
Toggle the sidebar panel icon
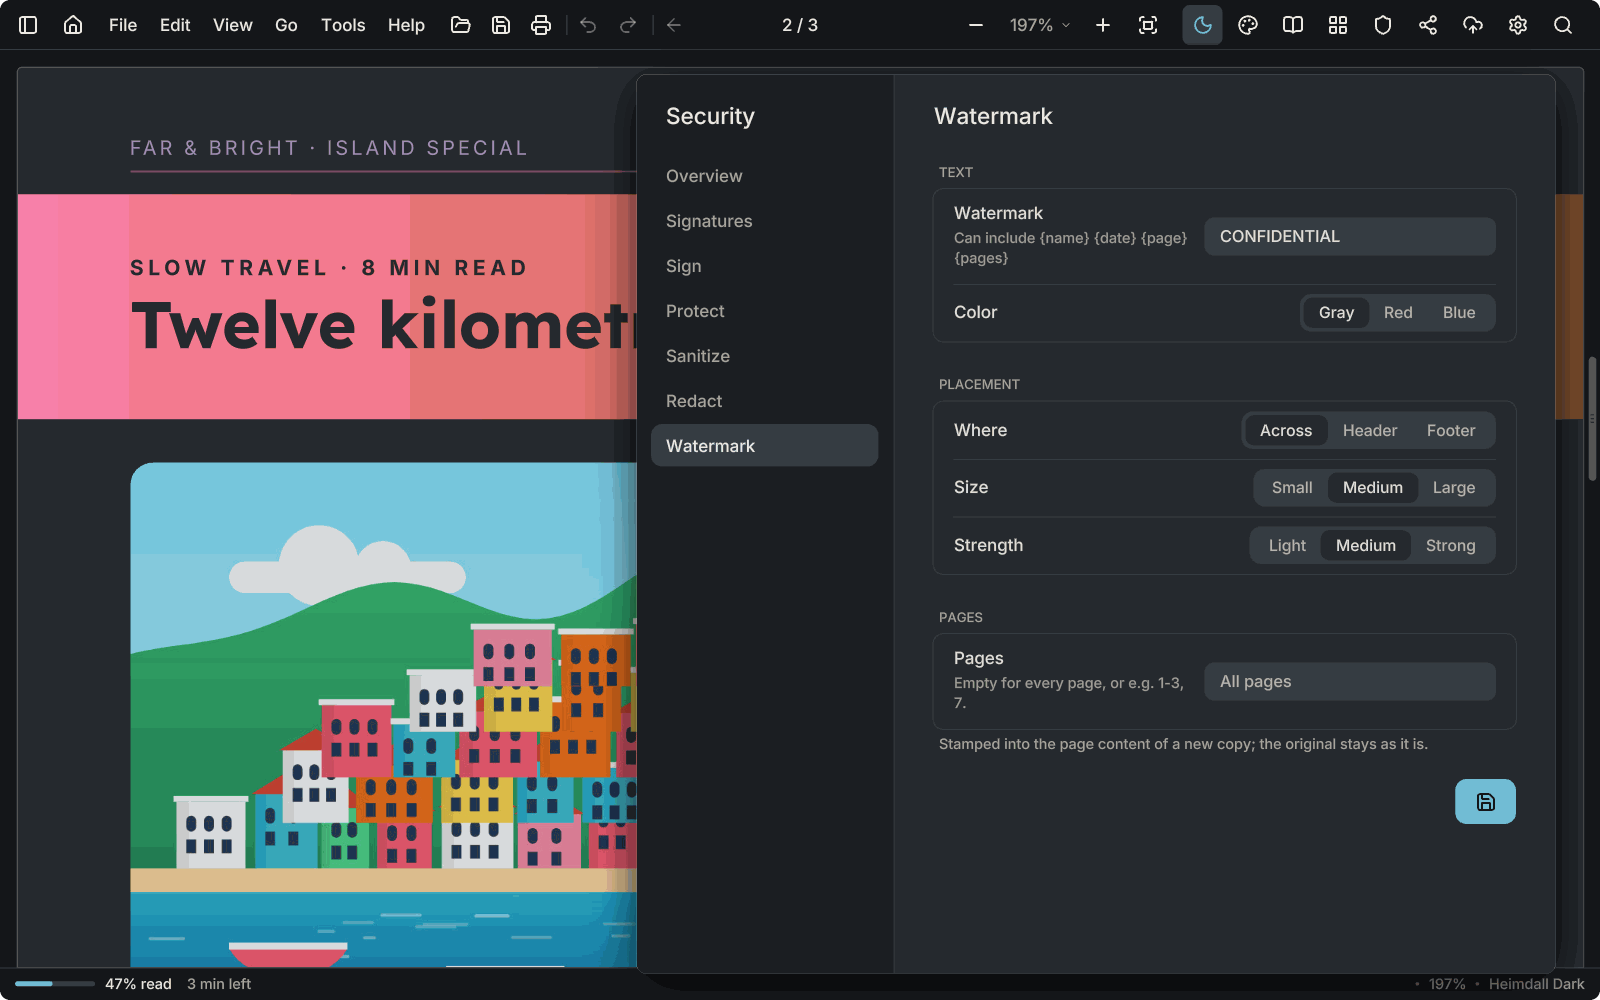pyautogui.click(x=28, y=25)
